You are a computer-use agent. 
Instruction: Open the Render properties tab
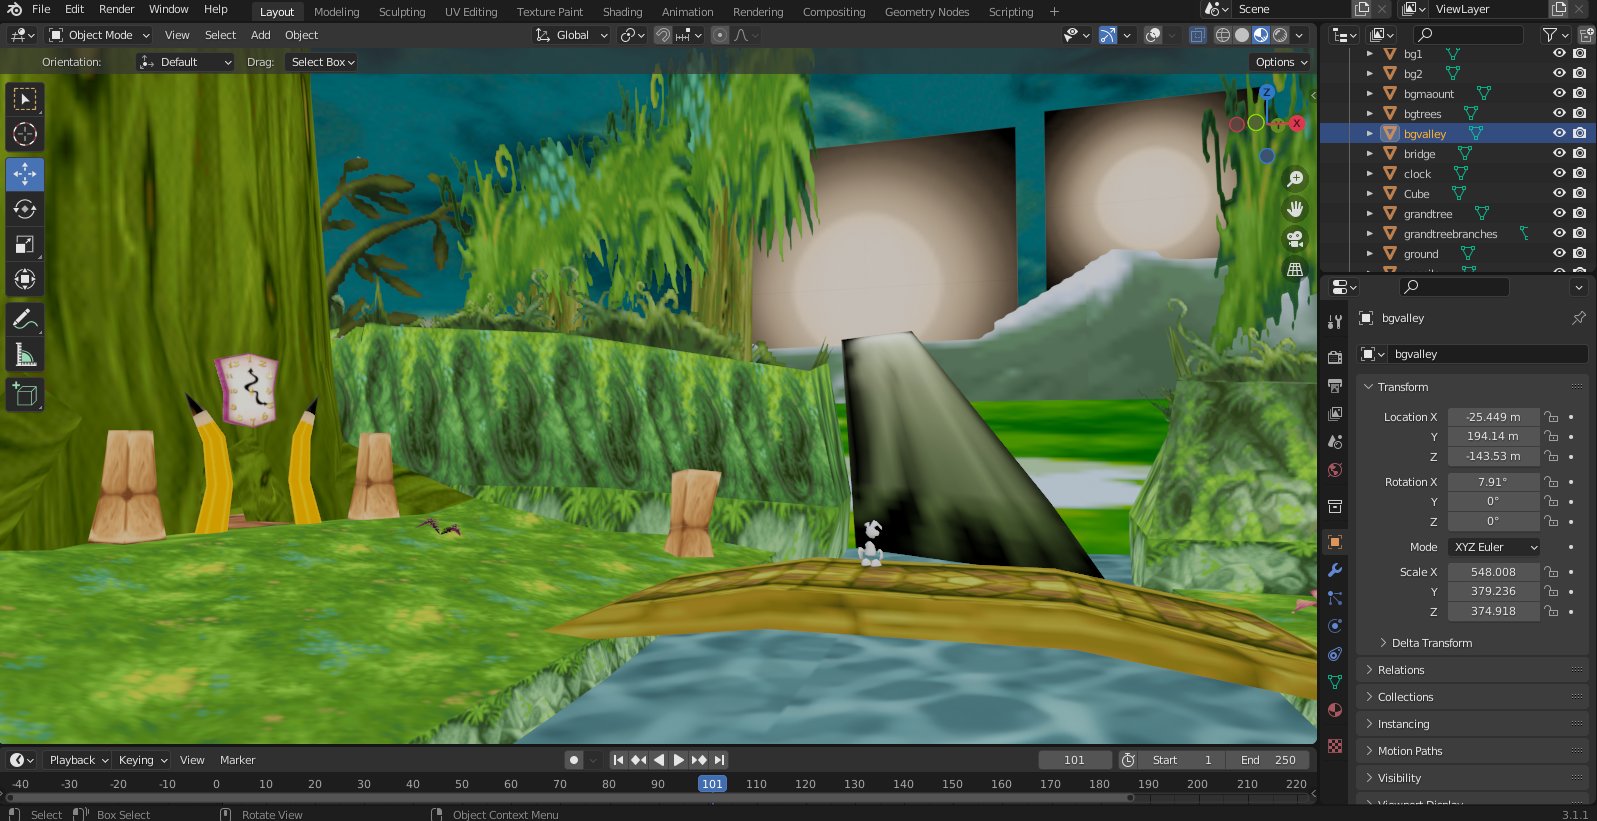(x=1335, y=357)
